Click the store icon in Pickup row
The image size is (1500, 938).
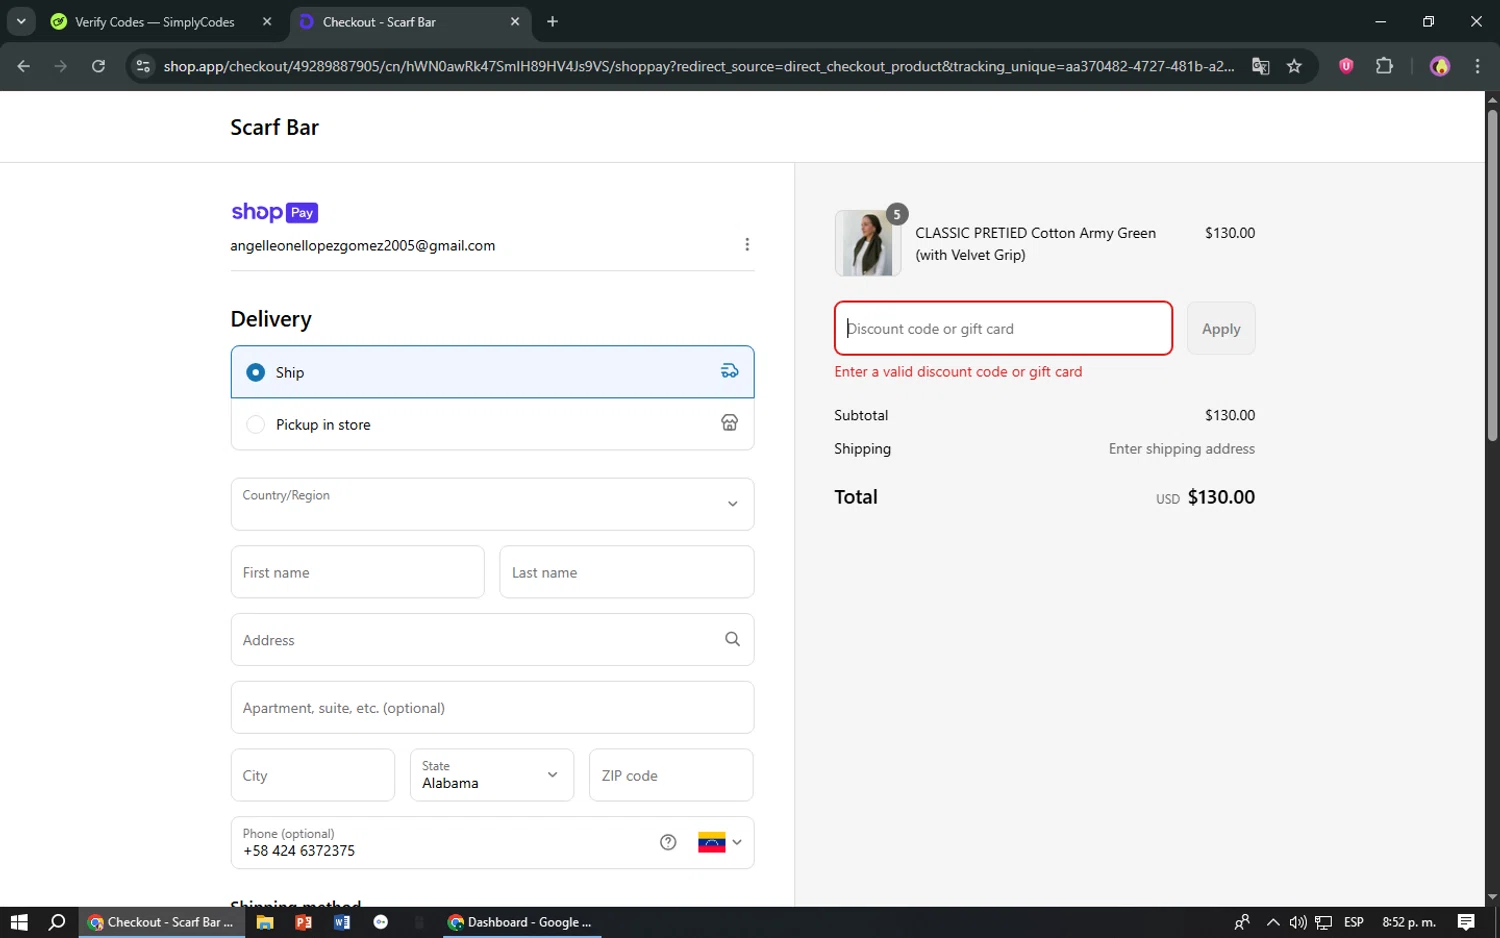pos(730,423)
